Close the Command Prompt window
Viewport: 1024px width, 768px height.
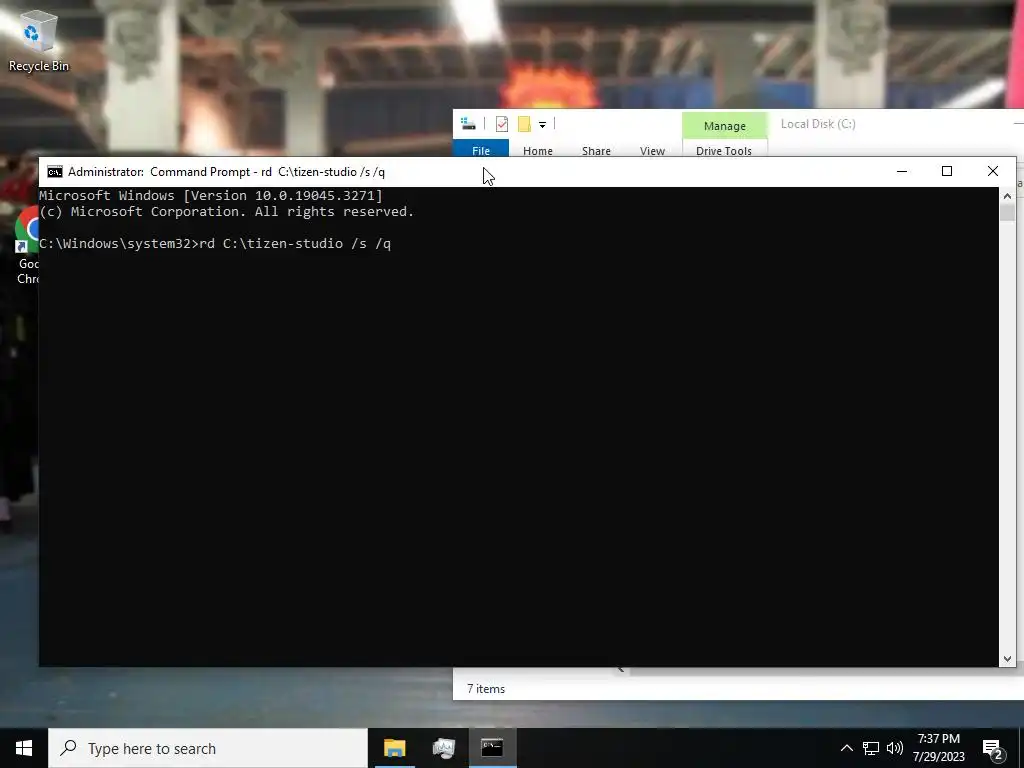coord(993,171)
